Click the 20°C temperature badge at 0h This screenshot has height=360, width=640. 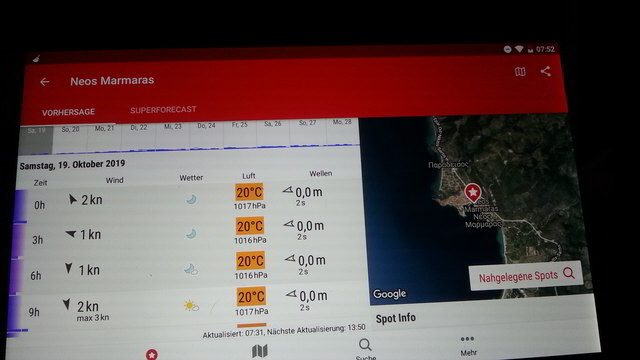click(249, 192)
